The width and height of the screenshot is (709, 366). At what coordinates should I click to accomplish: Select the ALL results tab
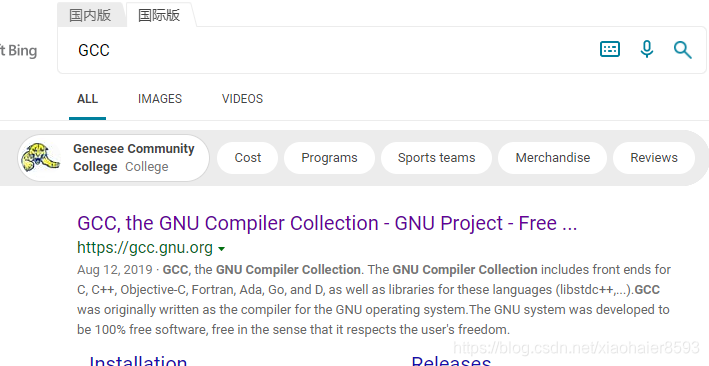tap(87, 99)
